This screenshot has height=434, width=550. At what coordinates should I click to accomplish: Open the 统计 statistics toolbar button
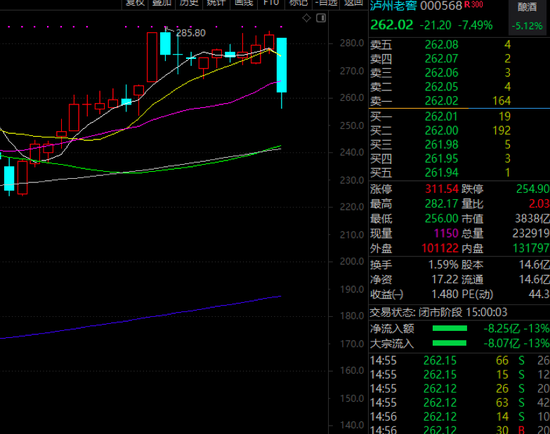coord(216,3)
